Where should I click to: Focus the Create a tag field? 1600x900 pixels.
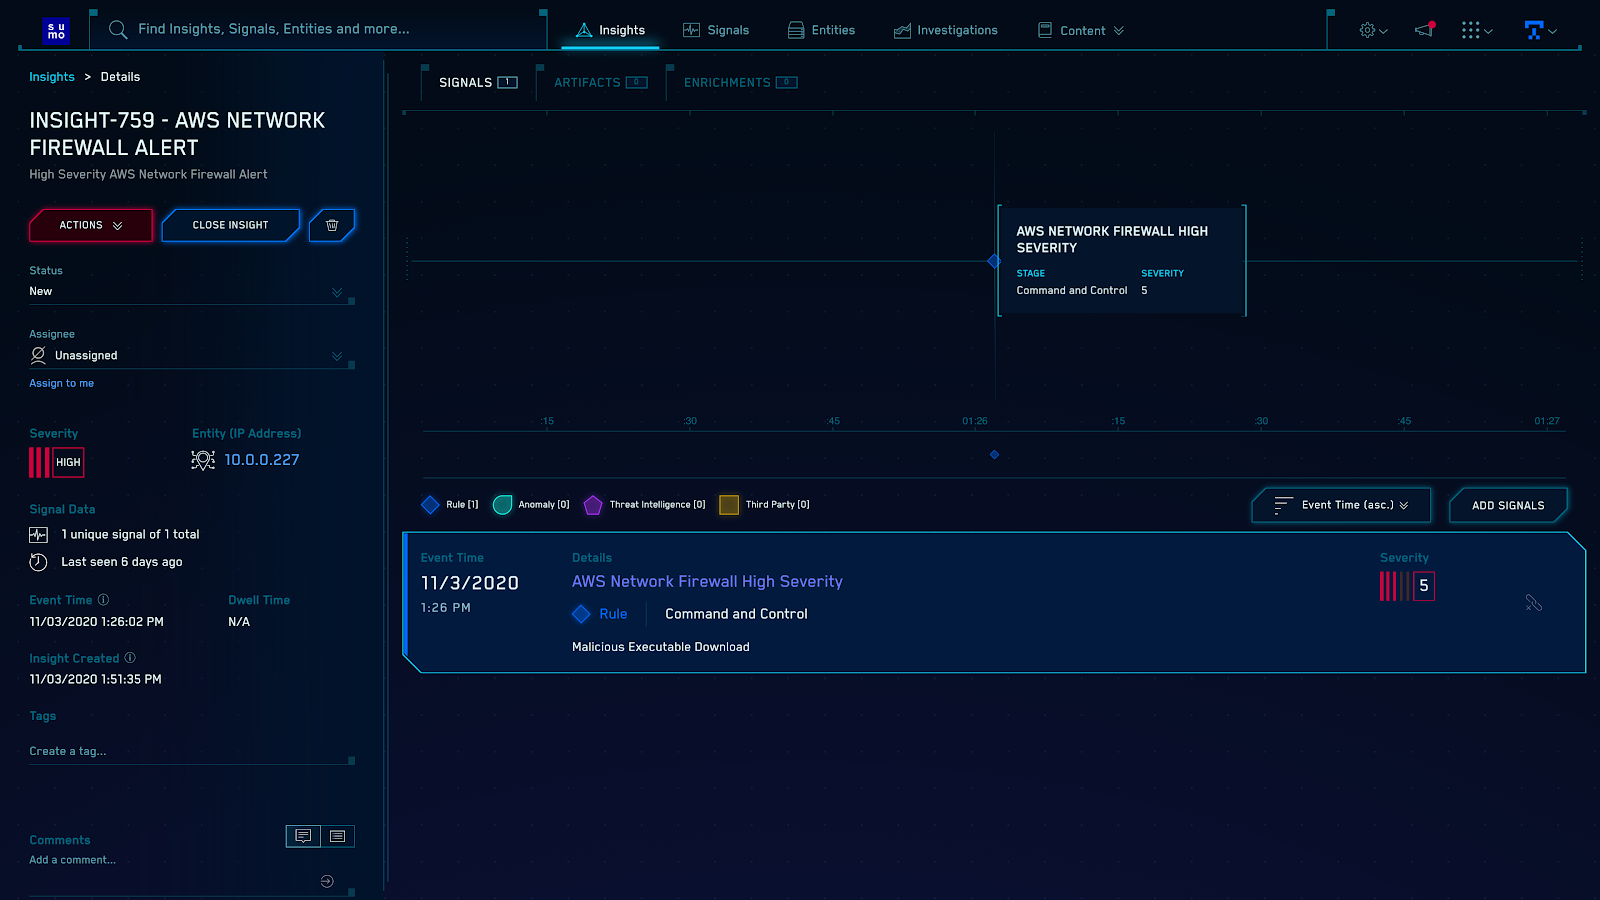click(191, 751)
